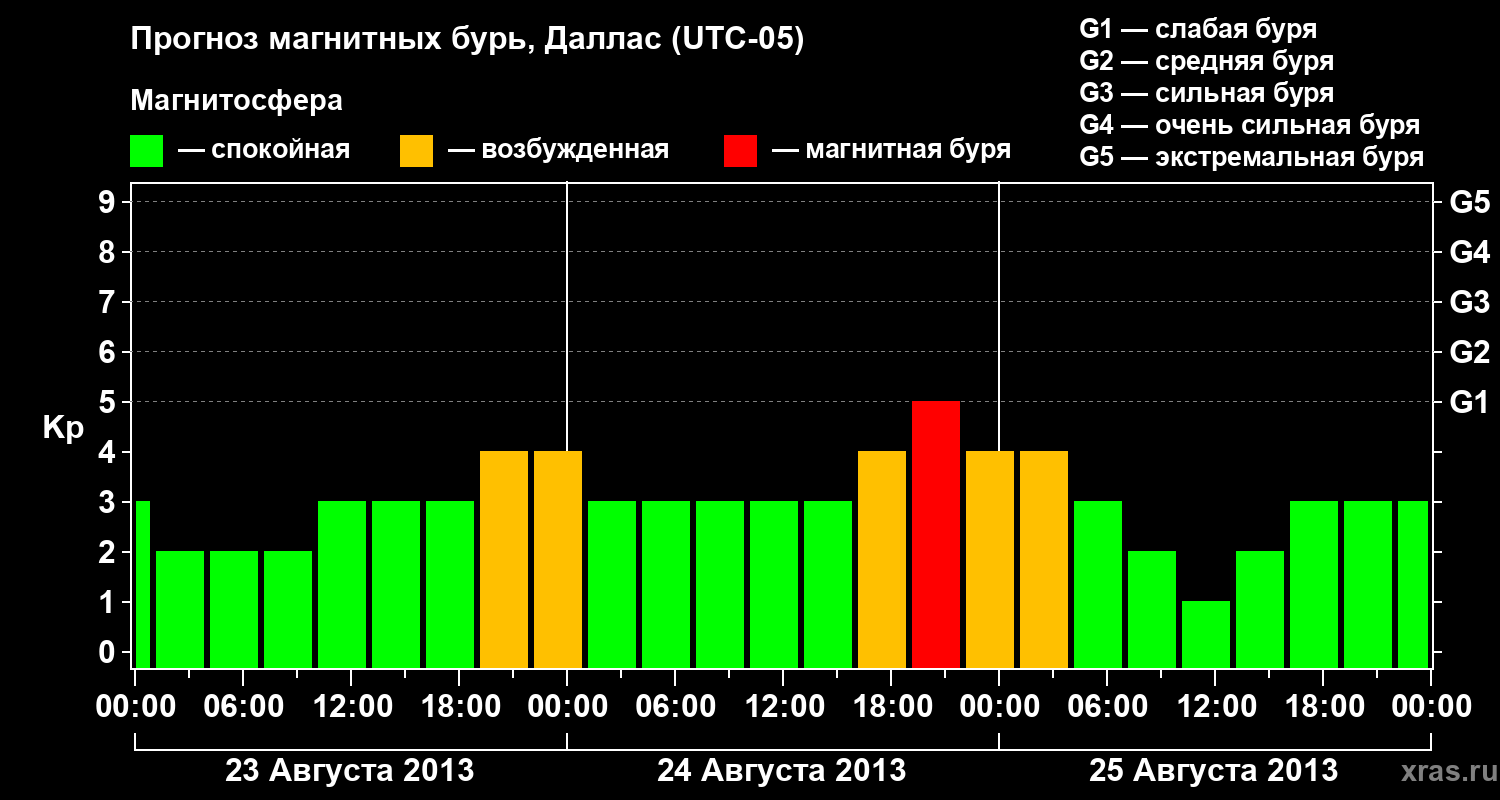Click the 'G2 — средняя буря' legend line
Viewport: 1500px width, 800px height.
tap(1207, 61)
